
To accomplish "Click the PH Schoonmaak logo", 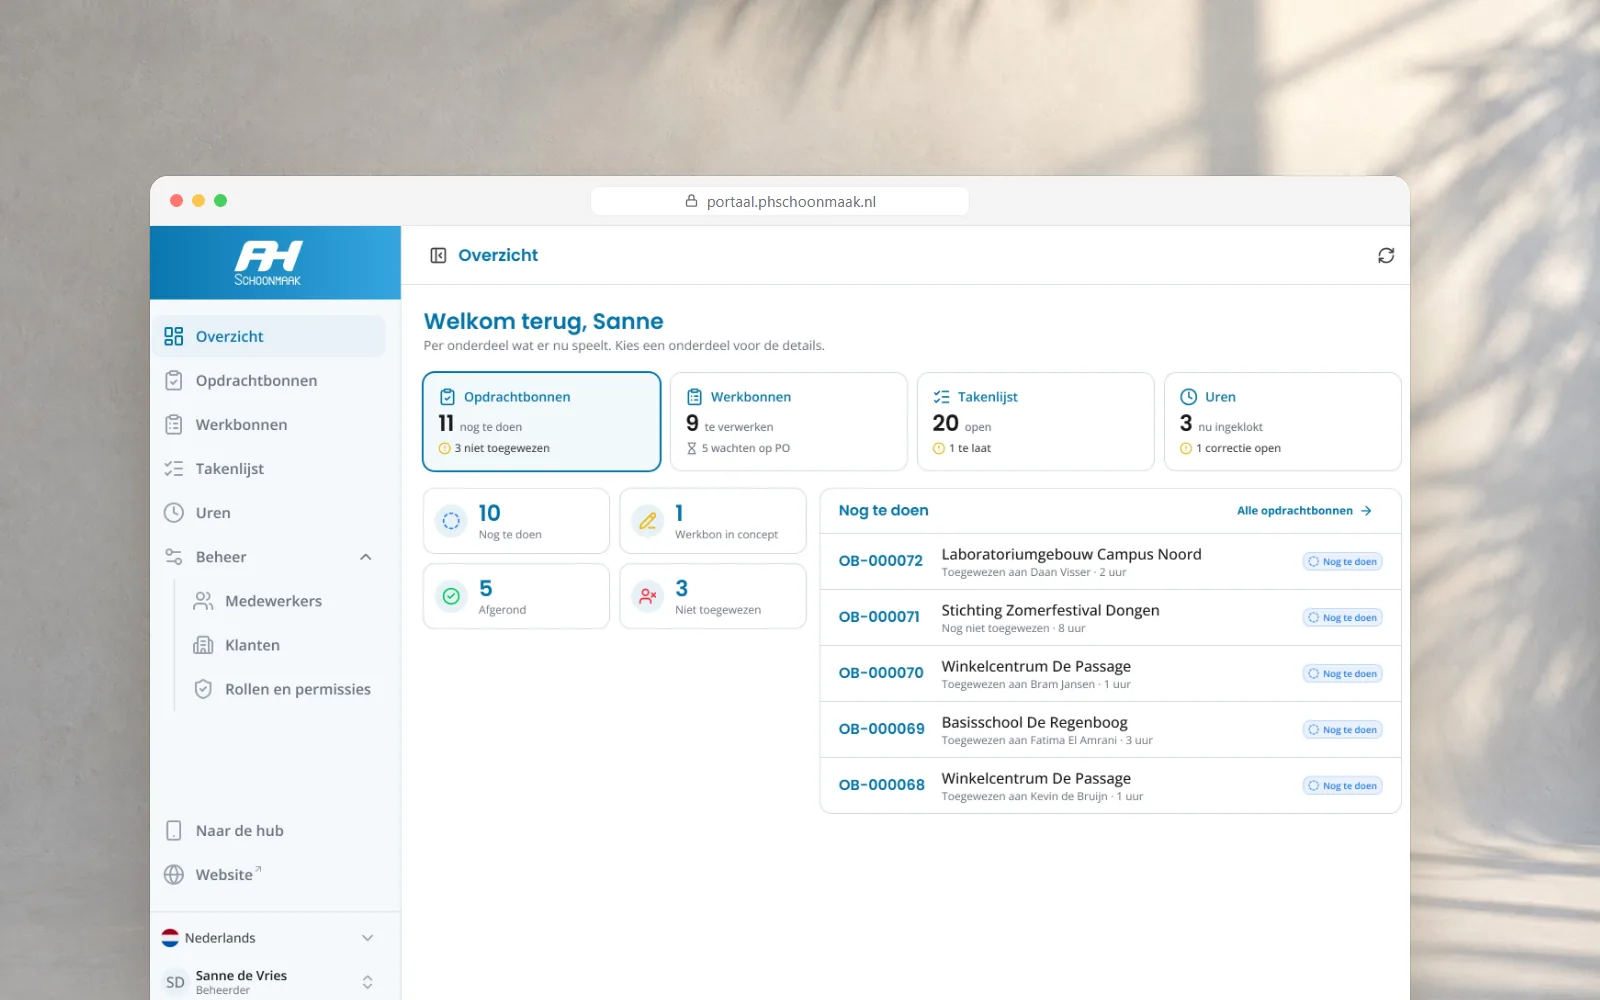I will 268,263.
